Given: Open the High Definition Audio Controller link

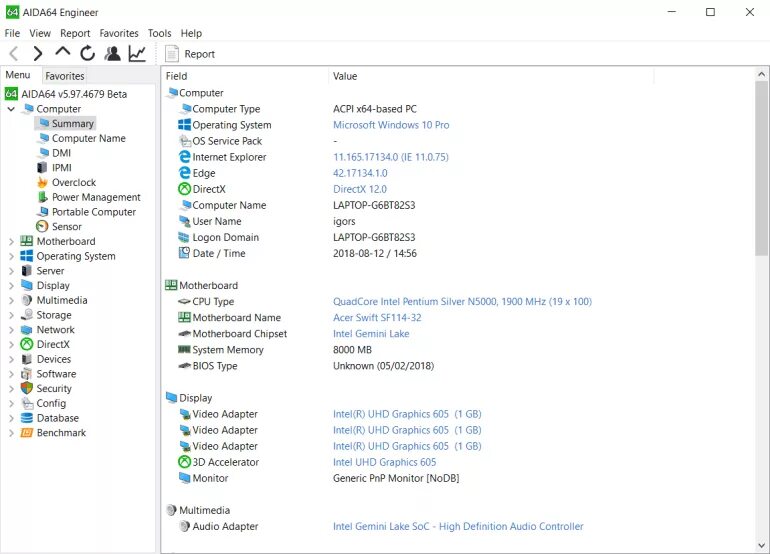Looking at the screenshot, I should (458, 526).
